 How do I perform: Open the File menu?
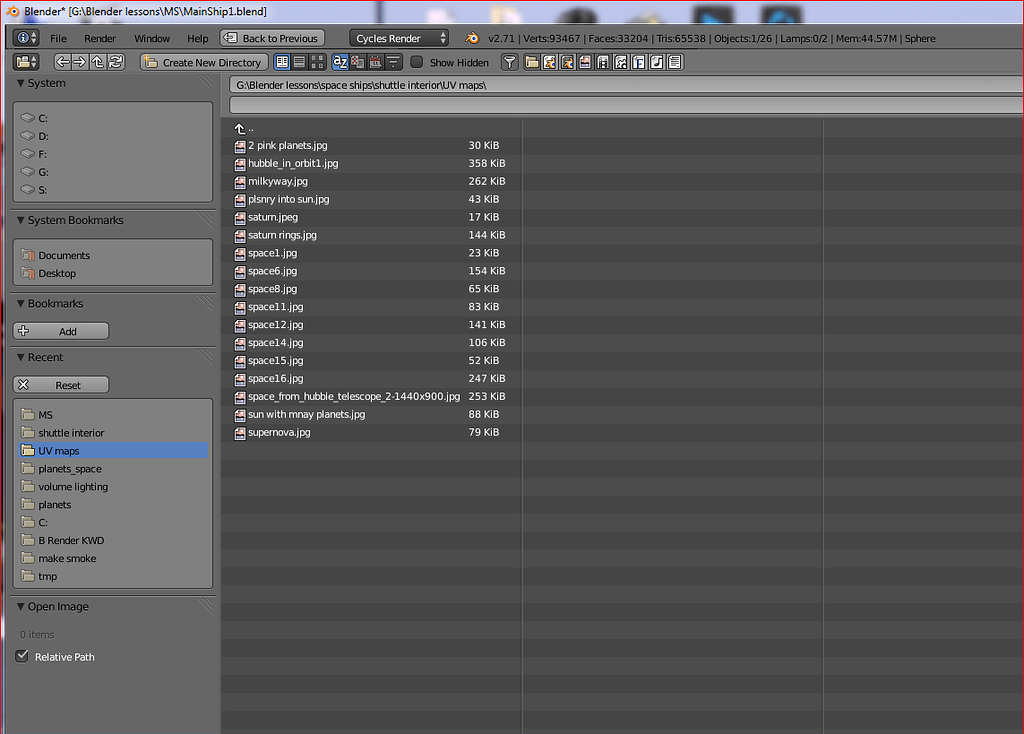pyautogui.click(x=58, y=39)
